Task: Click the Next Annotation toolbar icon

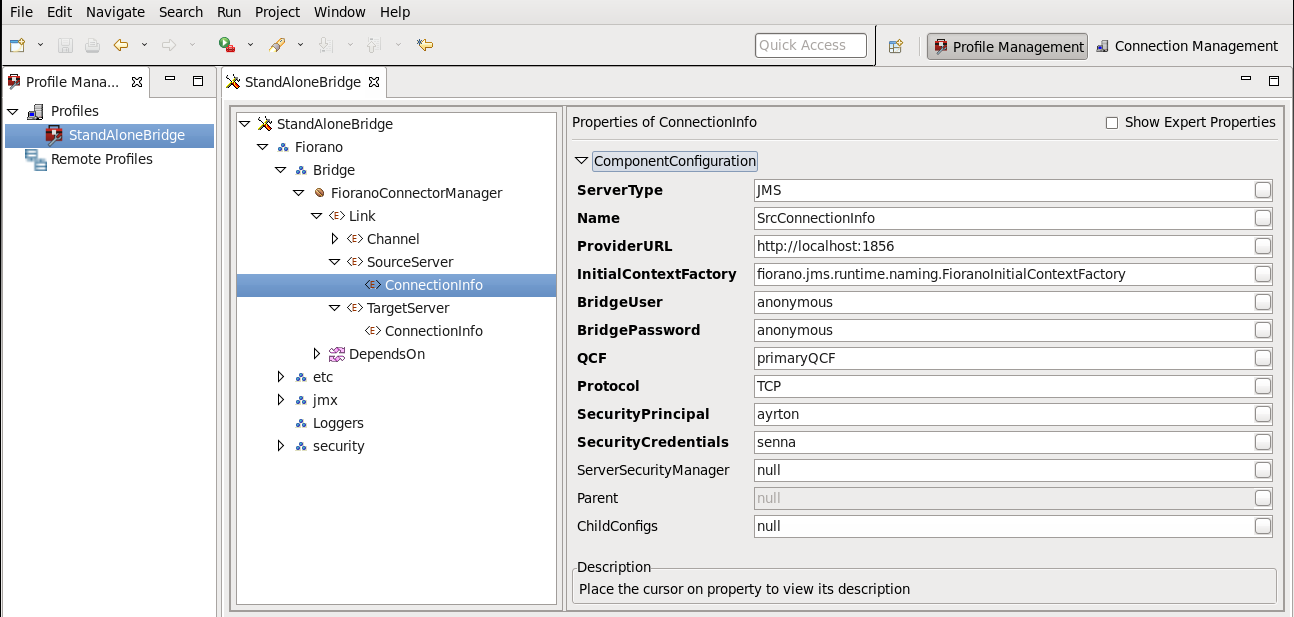Action: 325,45
